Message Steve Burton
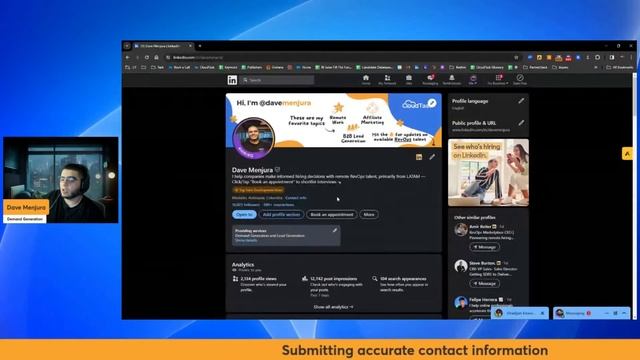640x360 pixels. point(484,283)
